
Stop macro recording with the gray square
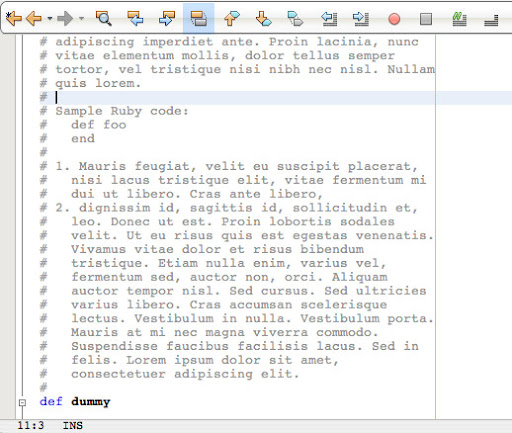[x=426, y=19]
